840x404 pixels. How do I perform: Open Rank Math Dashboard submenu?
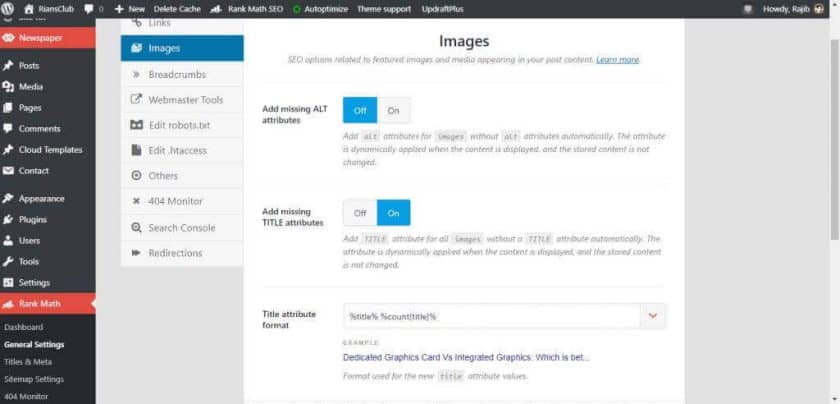click(x=24, y=327)
